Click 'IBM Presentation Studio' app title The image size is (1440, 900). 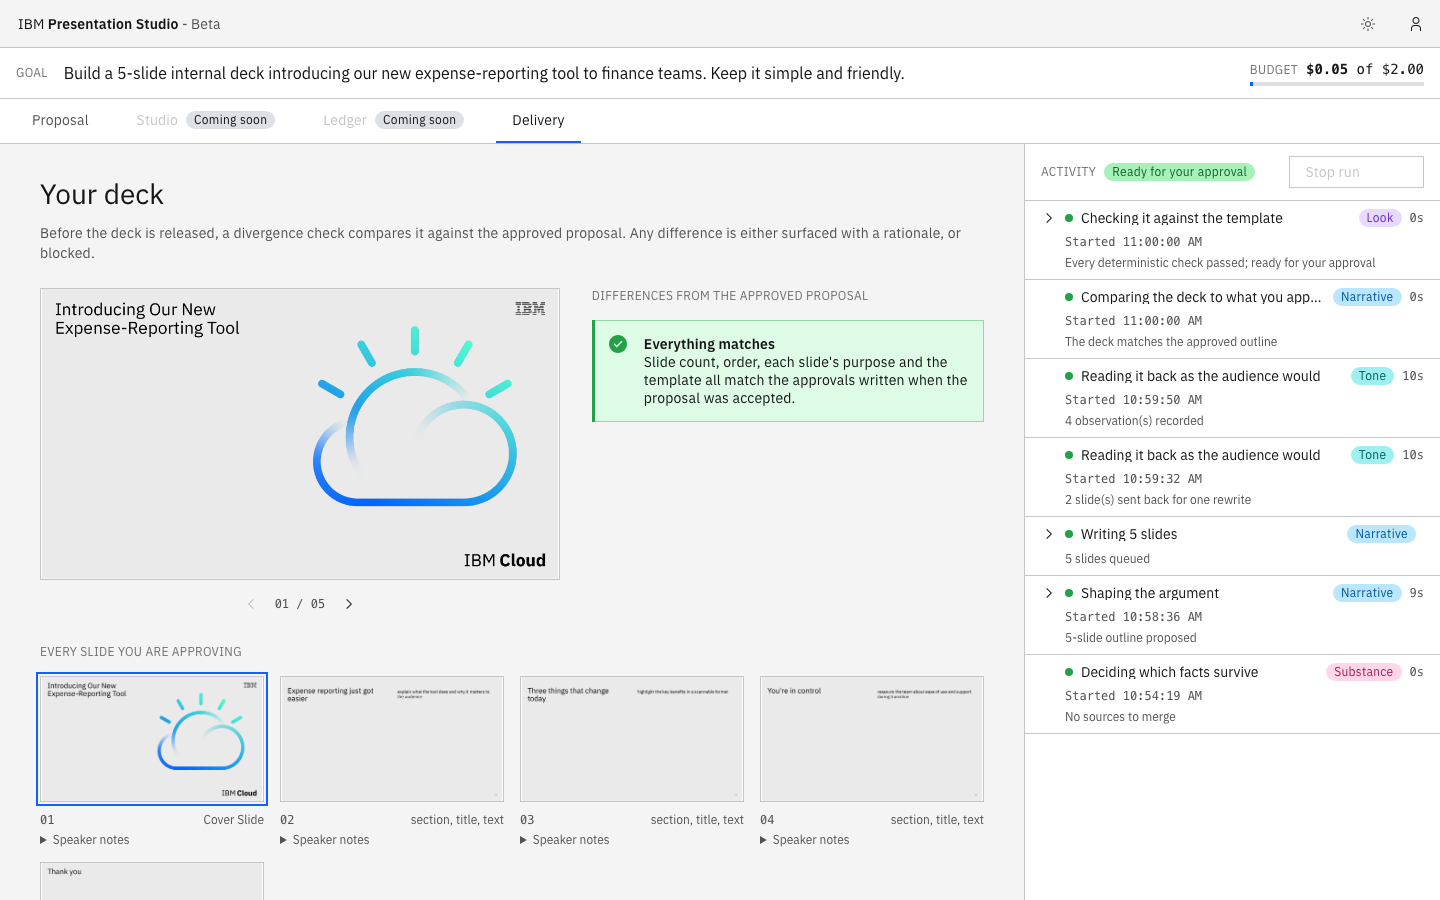[98, 24]
